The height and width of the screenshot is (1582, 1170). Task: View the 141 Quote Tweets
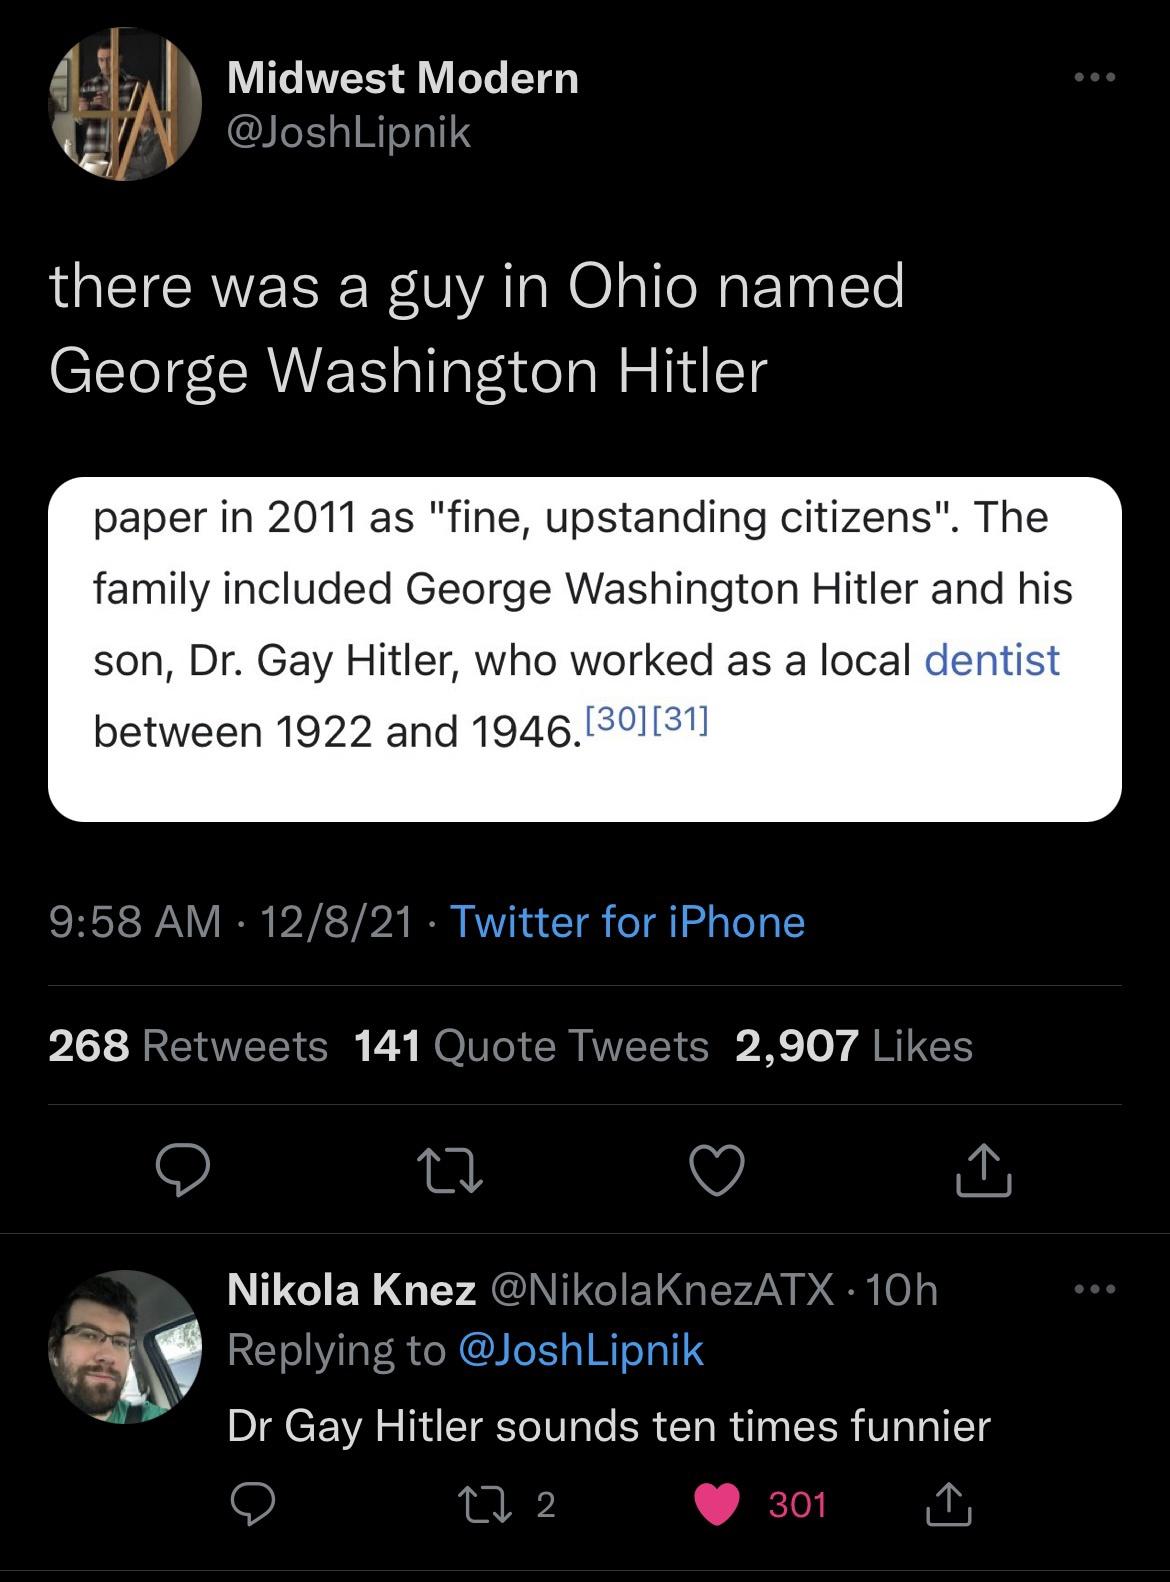[531, 1046]
